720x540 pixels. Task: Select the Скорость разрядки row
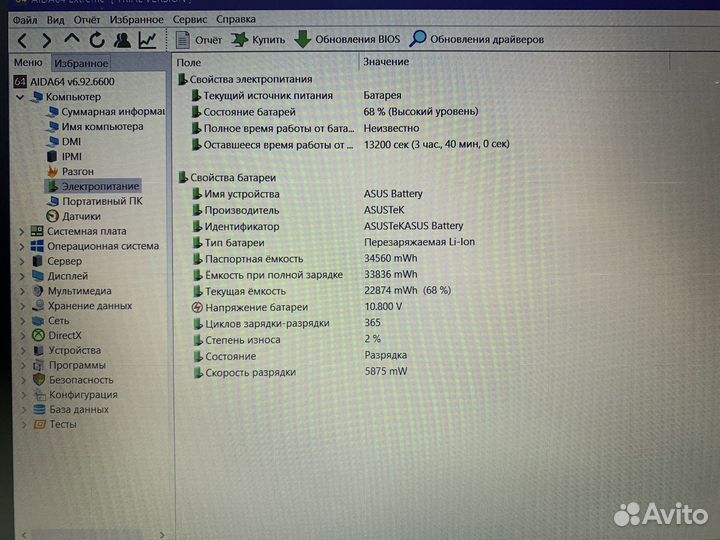click(300, 372)
